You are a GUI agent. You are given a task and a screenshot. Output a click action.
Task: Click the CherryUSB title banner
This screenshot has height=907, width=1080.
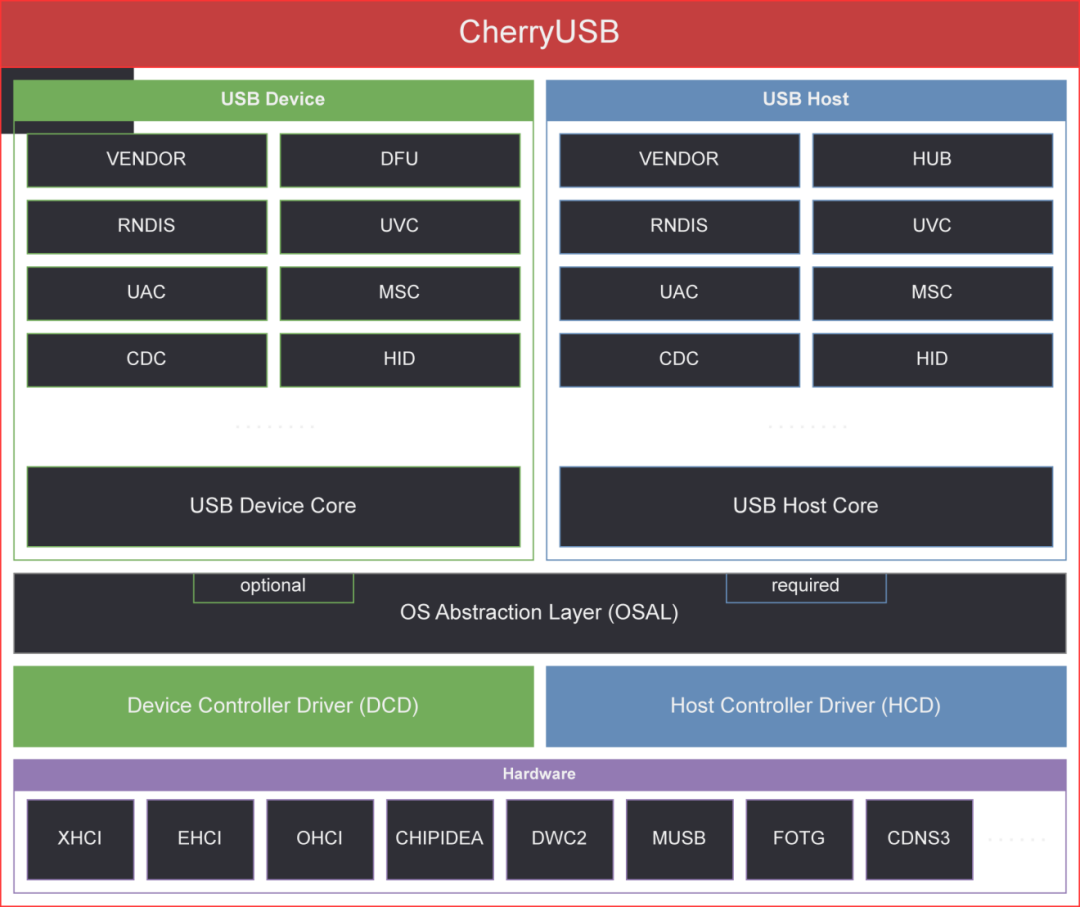539,33
